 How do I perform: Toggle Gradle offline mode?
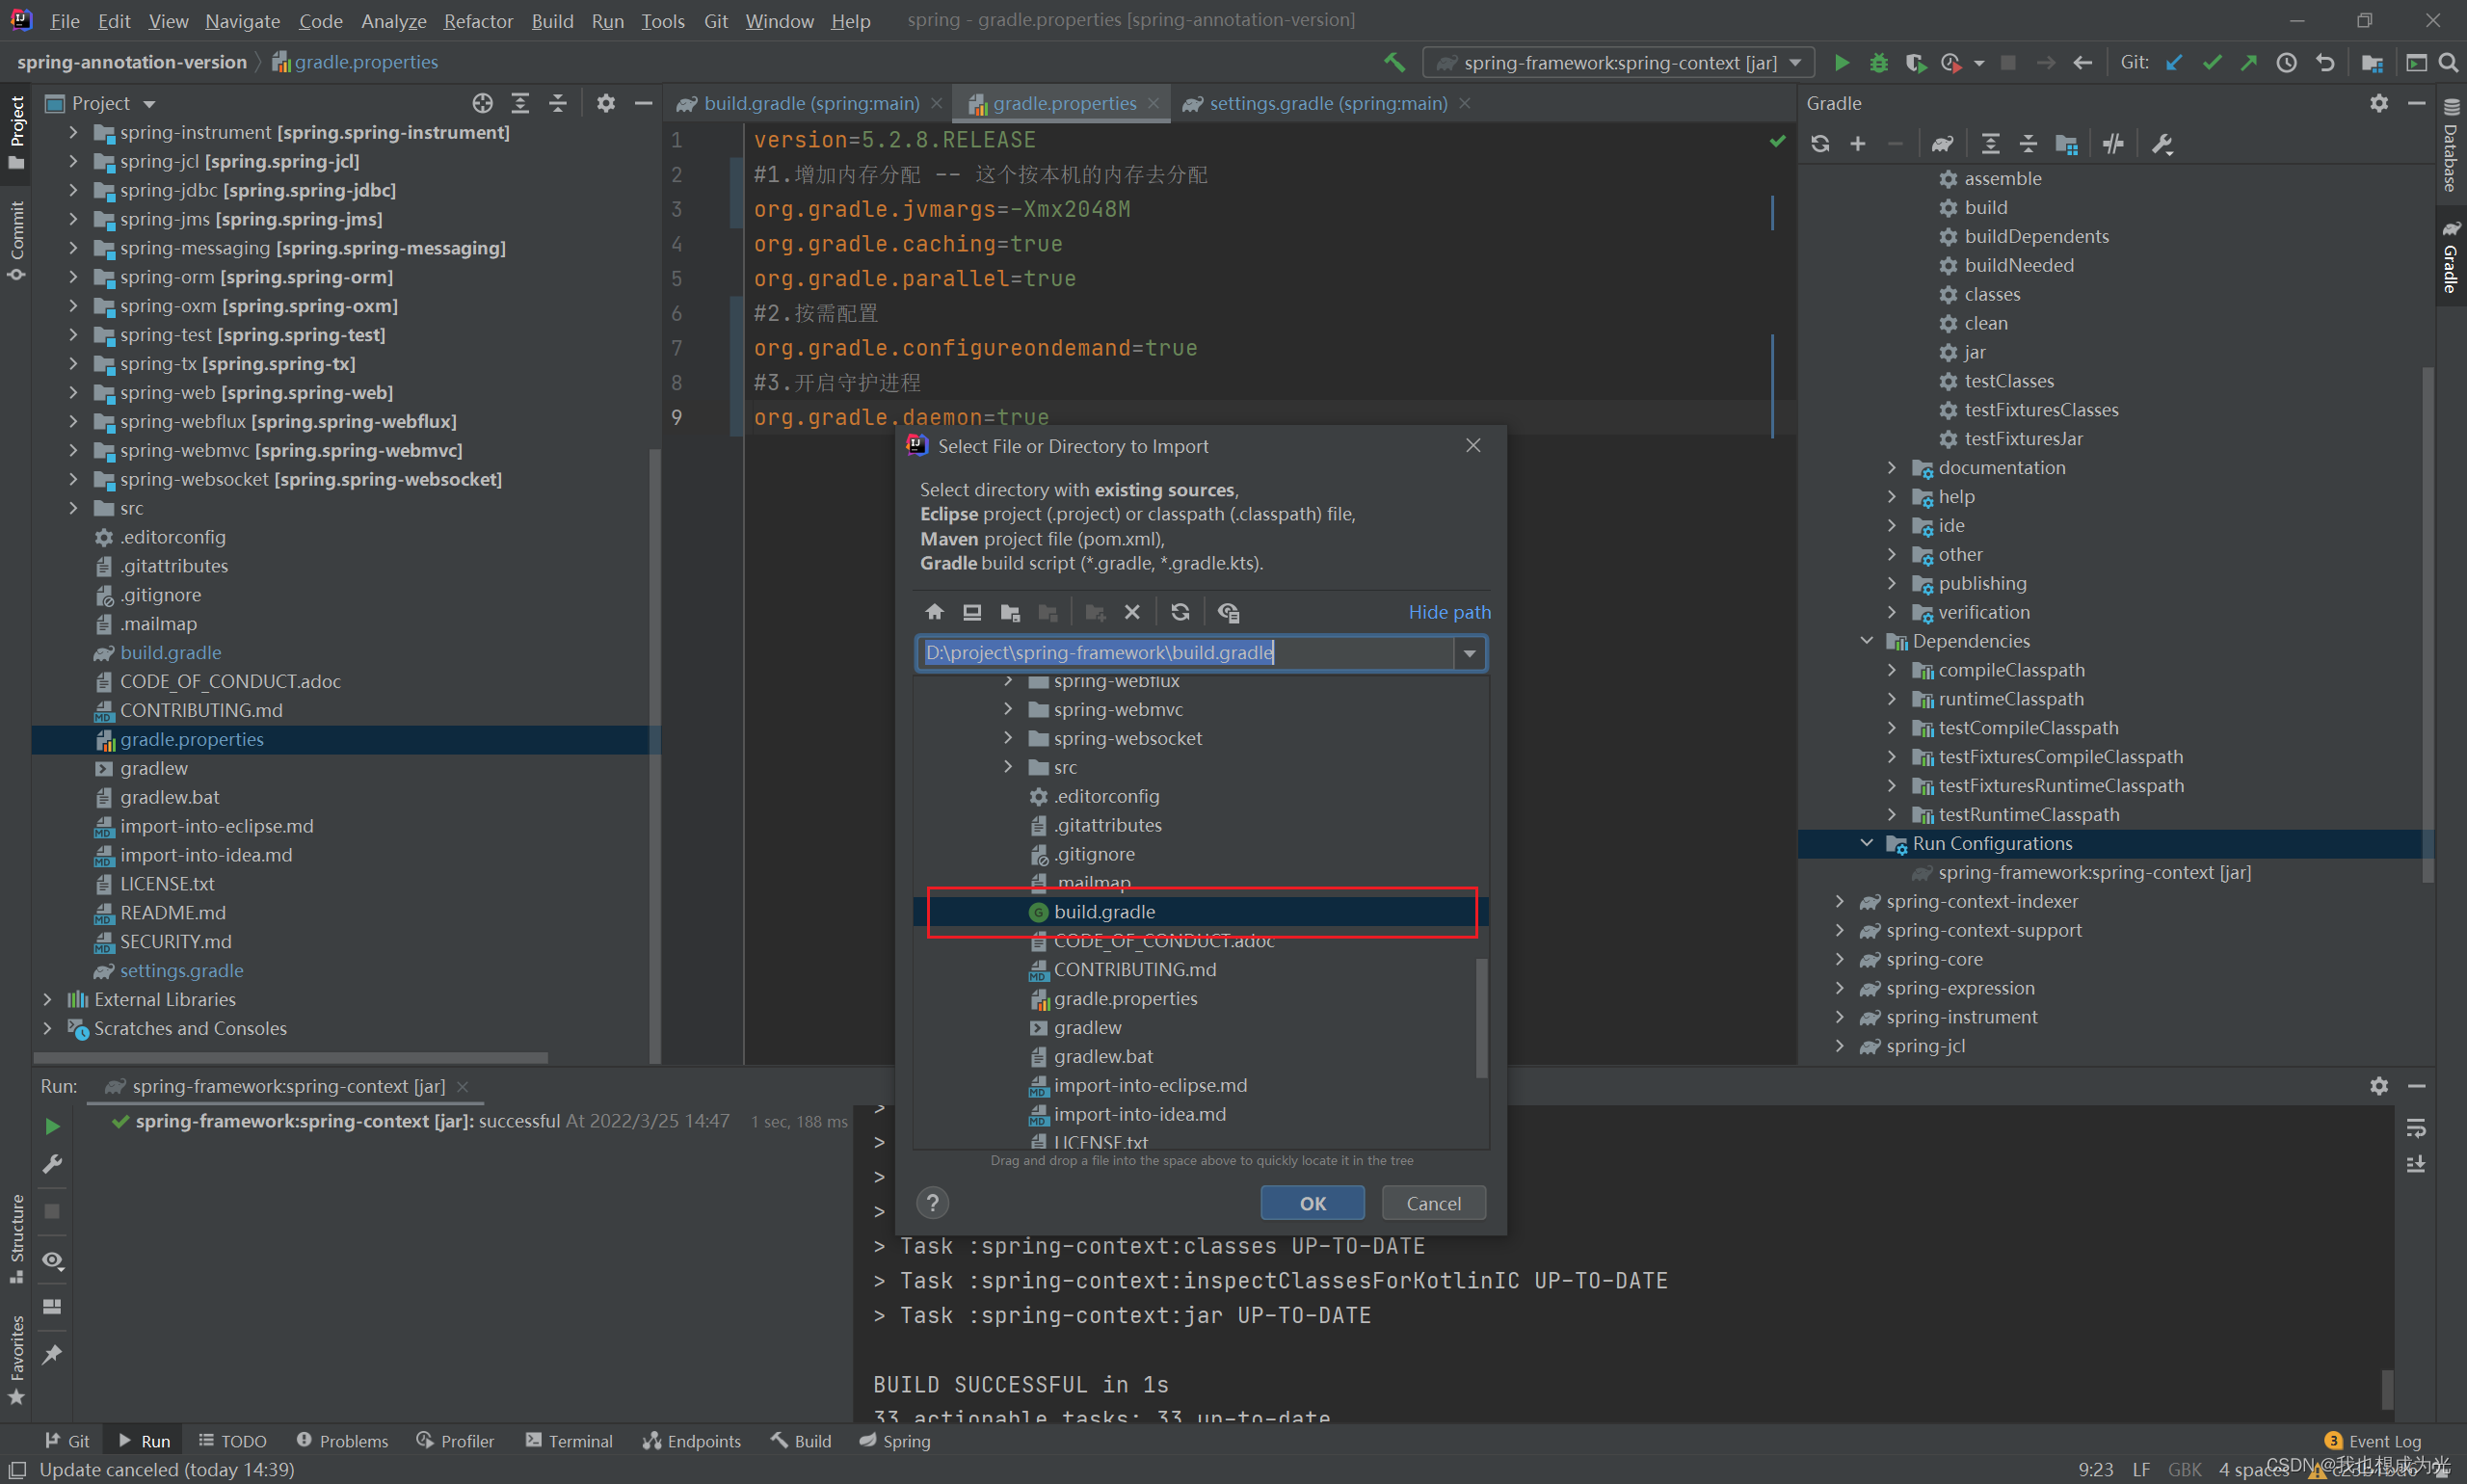click(x=2112, y=144)
